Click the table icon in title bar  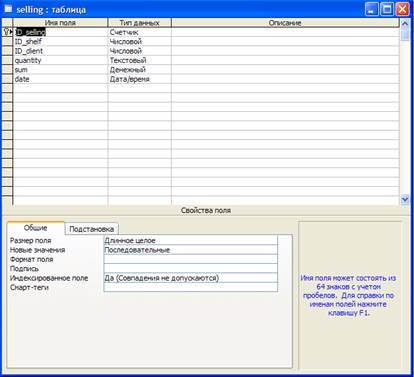8,9
